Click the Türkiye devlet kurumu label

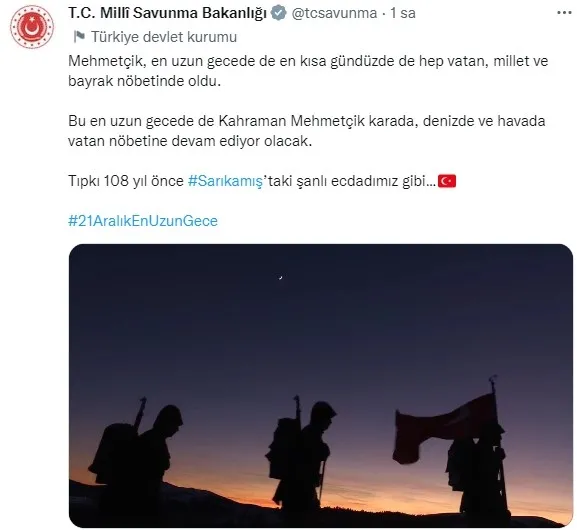tap(164, 37)
